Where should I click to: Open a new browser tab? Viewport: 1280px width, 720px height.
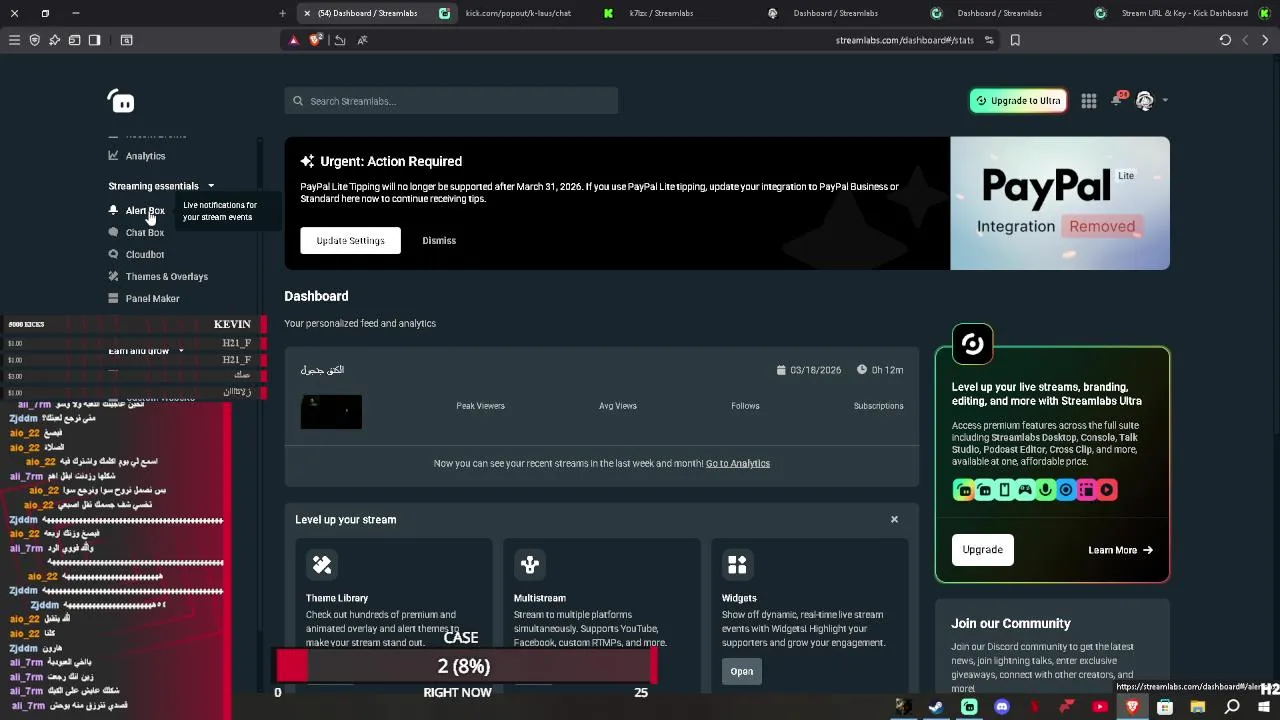coord(282,13)
